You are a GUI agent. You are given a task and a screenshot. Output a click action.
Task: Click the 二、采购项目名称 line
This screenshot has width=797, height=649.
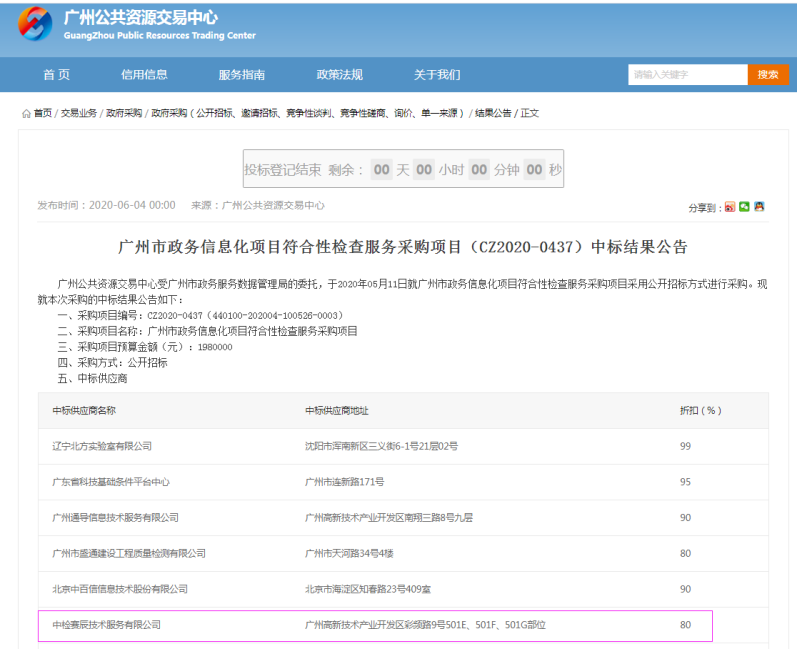pos(207,331)
